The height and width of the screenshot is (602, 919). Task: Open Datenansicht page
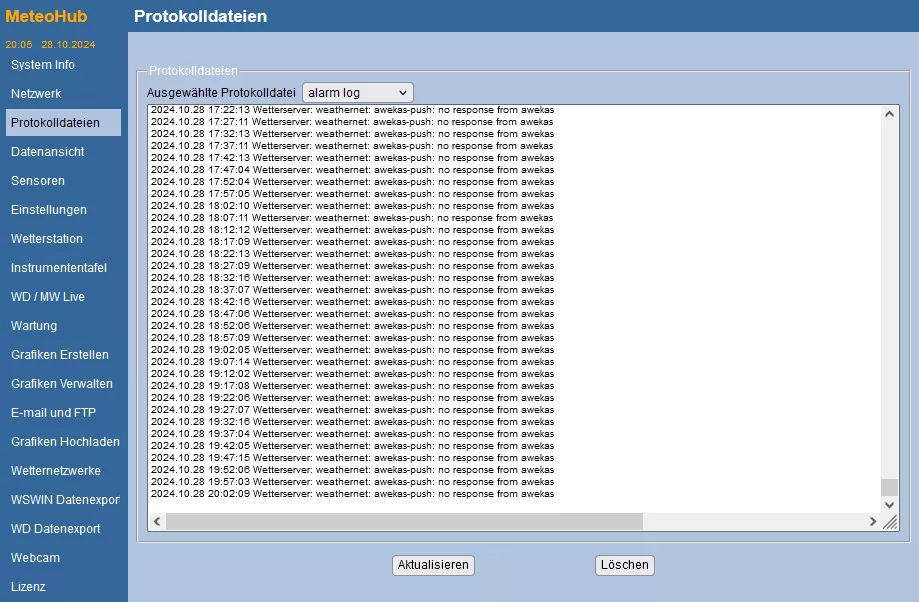coord(48,152)
